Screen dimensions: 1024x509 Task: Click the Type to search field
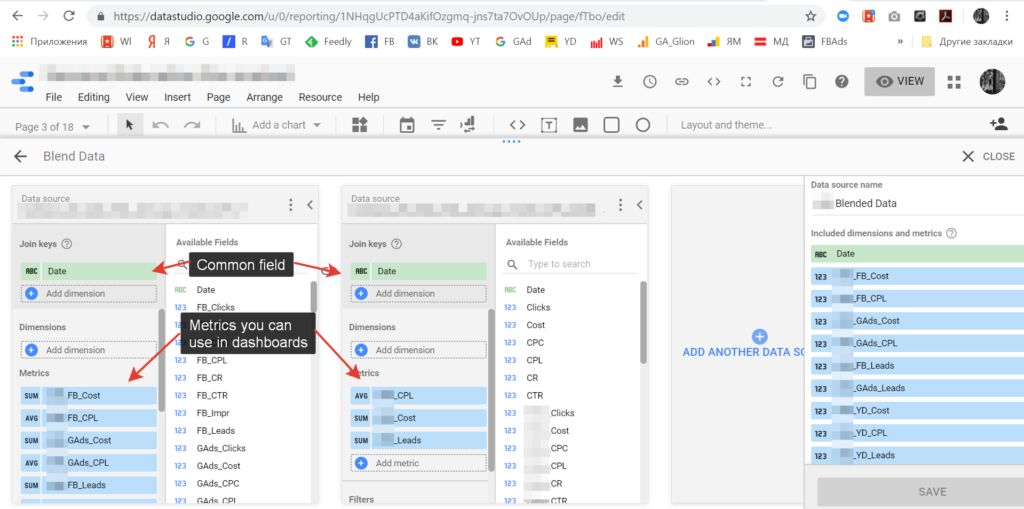(575, 264)
